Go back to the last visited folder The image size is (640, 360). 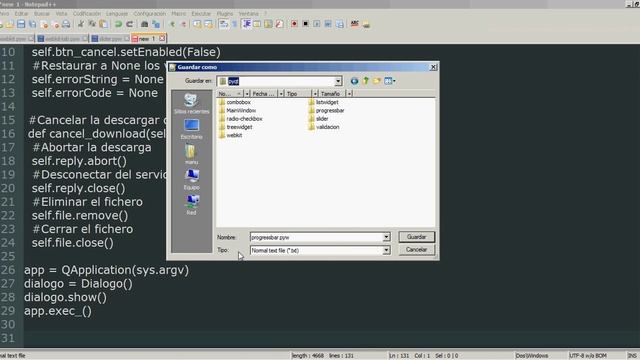tap(354, 81)
